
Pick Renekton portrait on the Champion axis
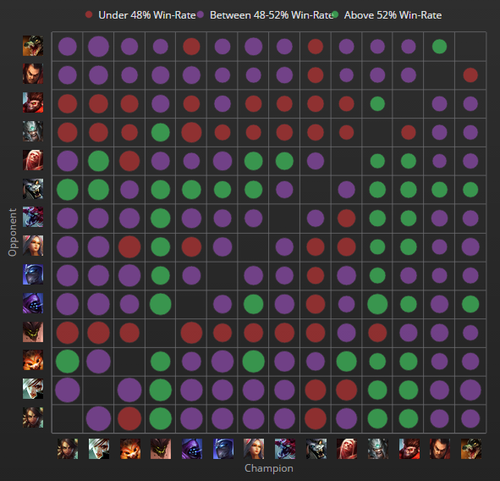(471, 449)
